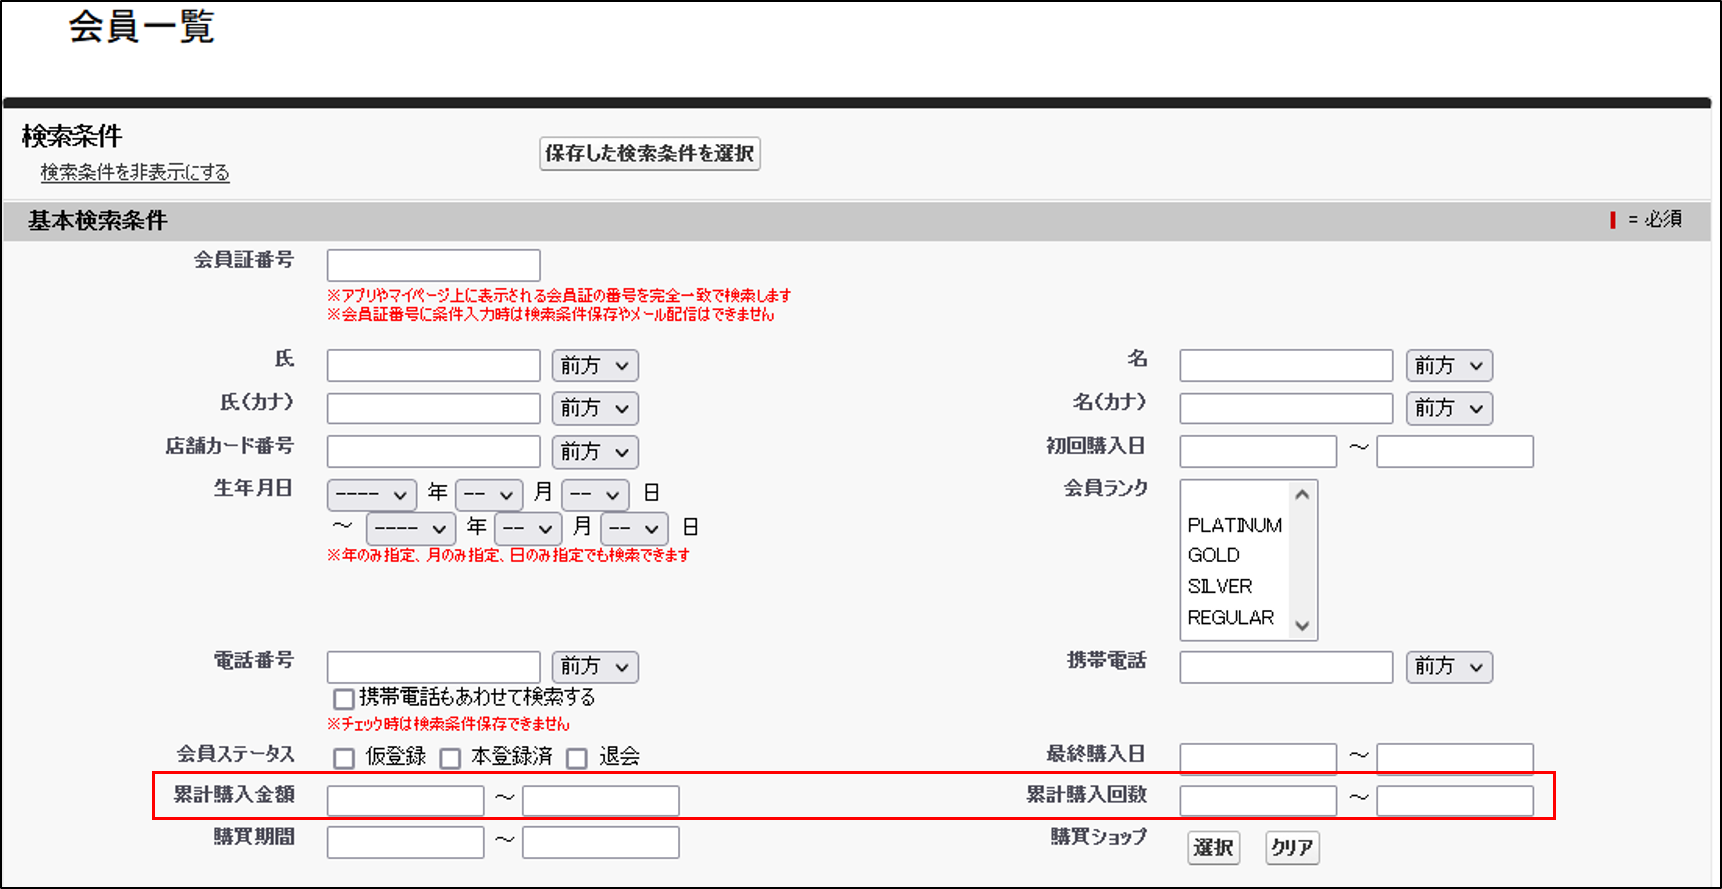Click the 最終購入日 end date field
This screenshot has width=1722, height=889.
click(x=1455, y=757)
